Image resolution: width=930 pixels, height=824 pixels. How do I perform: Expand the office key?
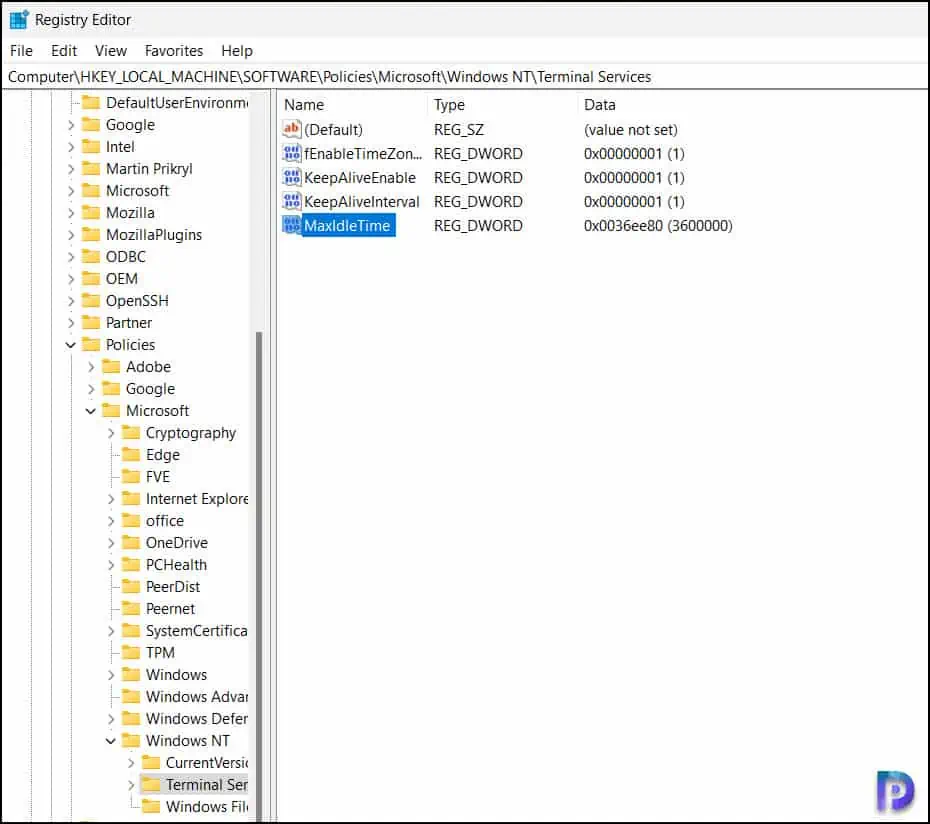111,520
